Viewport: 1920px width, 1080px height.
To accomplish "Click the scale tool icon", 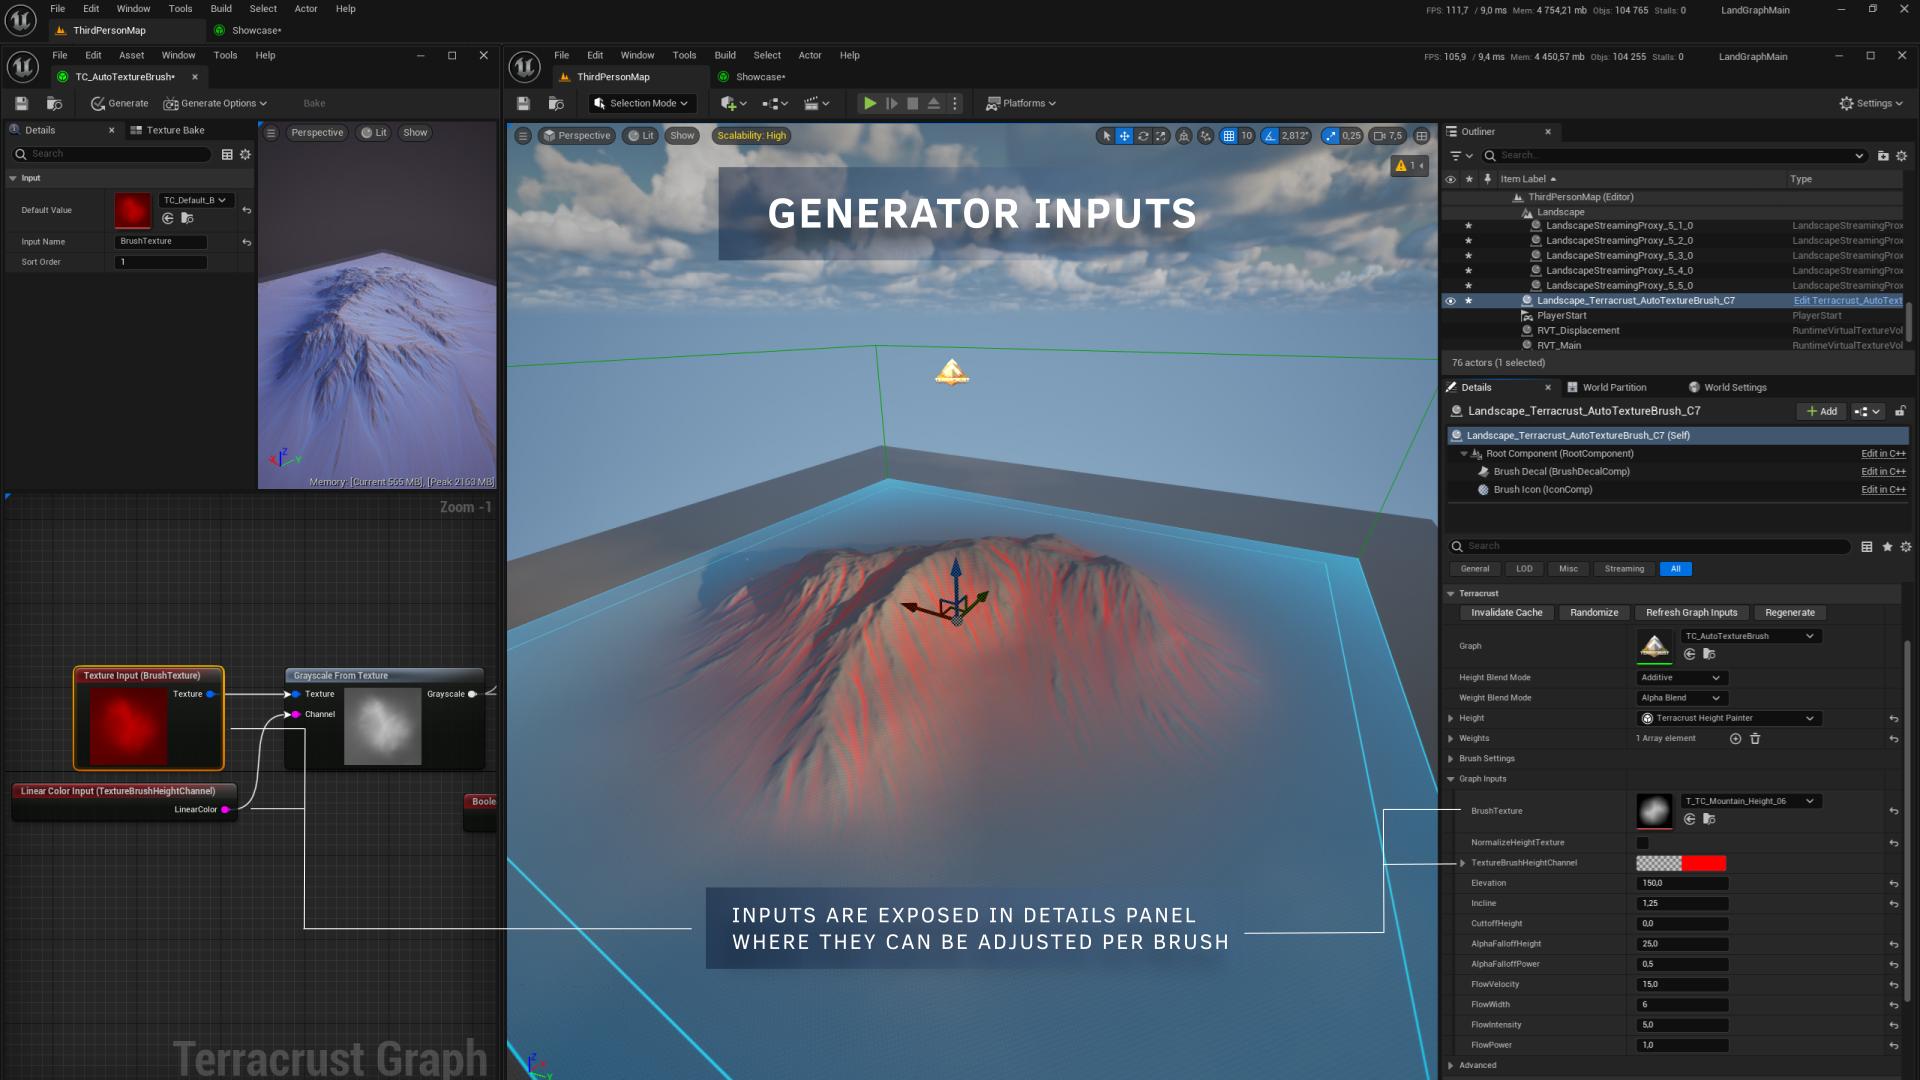I will click(1161, 136).
